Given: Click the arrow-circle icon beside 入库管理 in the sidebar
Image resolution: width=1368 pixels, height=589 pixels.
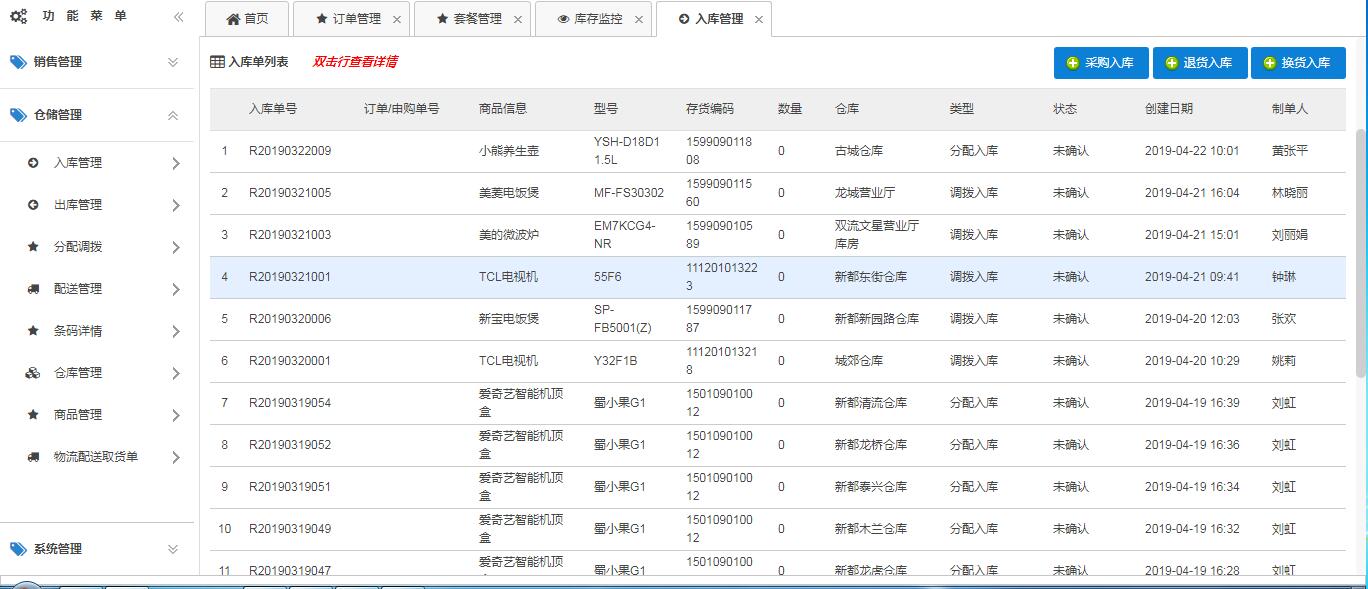Looking at the screenshot, I should click(33, 163).
